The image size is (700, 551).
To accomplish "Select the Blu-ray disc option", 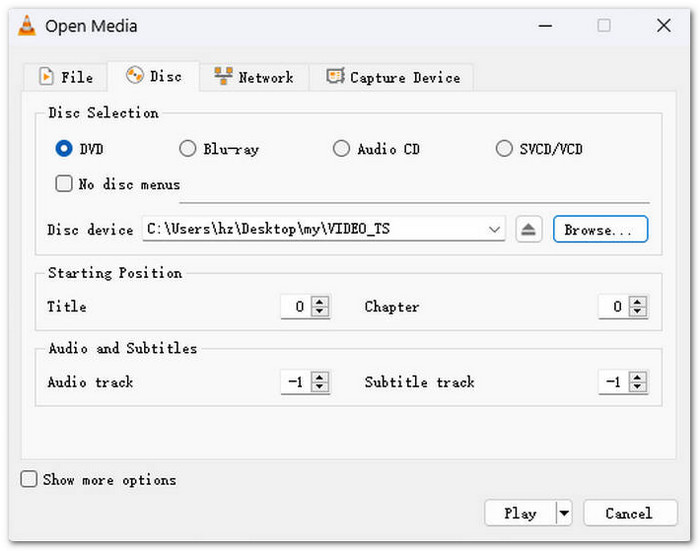I will tap(187, 149).
